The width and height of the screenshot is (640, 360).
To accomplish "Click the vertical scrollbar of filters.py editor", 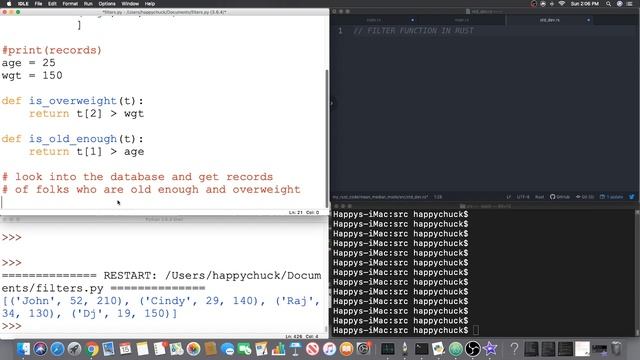I will [x=326, y=139].
